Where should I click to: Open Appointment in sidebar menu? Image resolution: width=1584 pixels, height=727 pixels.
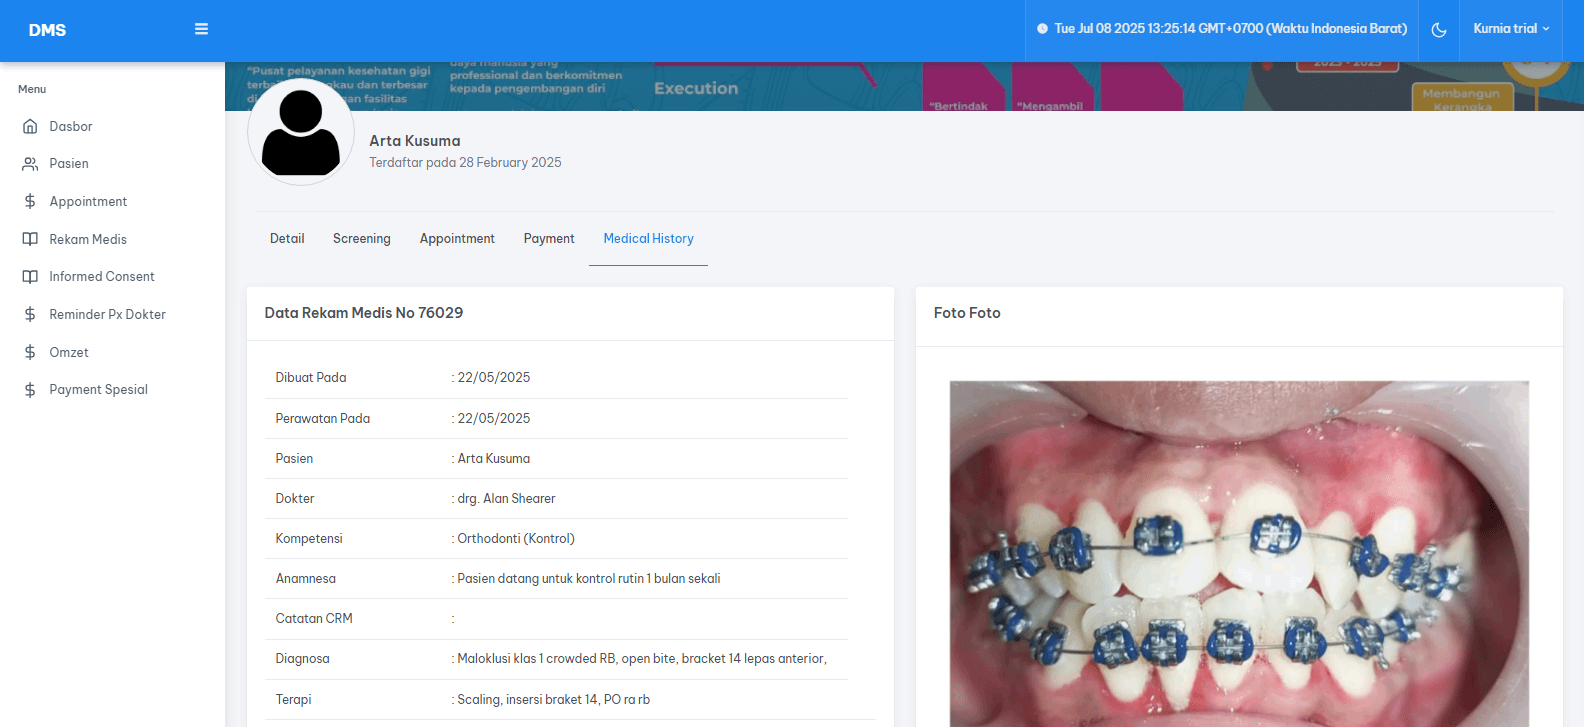coord(88,202)
